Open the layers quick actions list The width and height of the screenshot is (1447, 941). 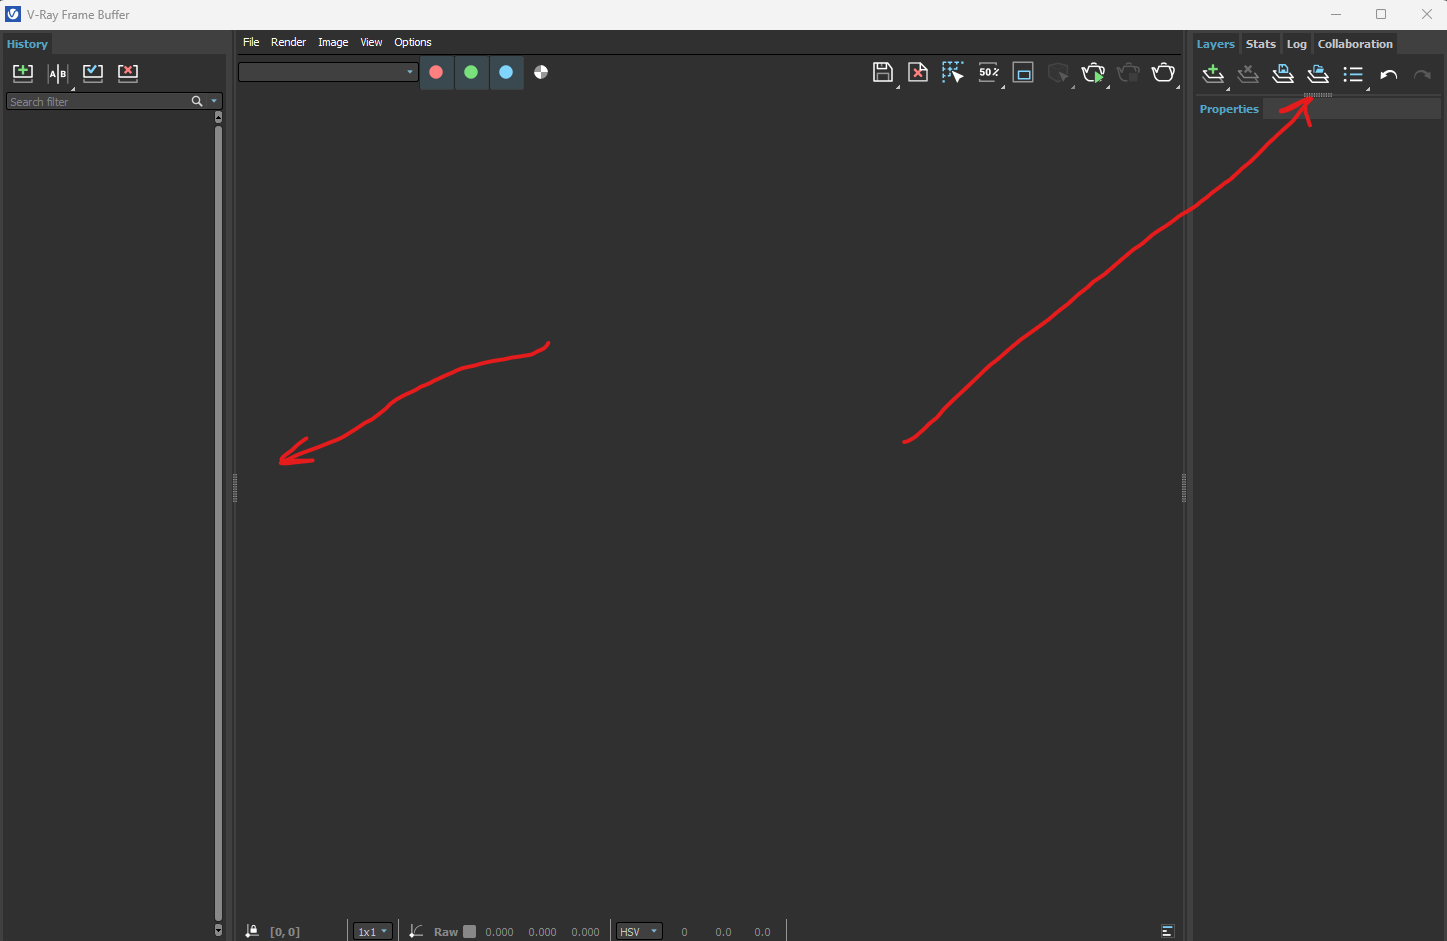pyautogui.click(x=1353, y=74)
